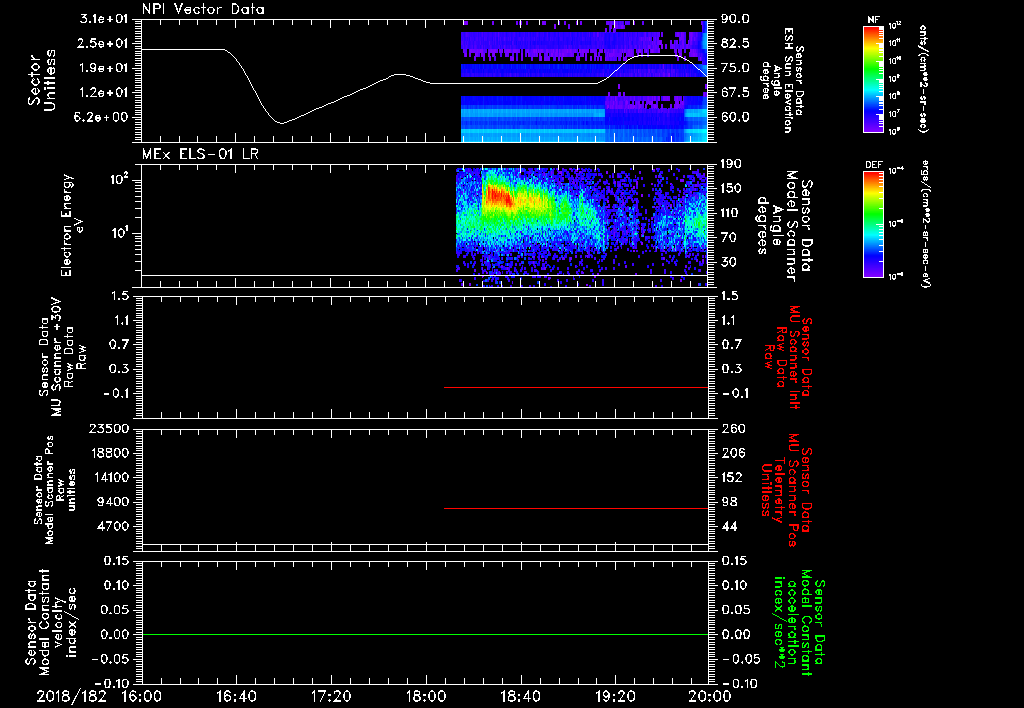The height and width of the screenshot is (708, 1024).
Task: Click the "16:00" time tick label
Action: pos(142,696)
